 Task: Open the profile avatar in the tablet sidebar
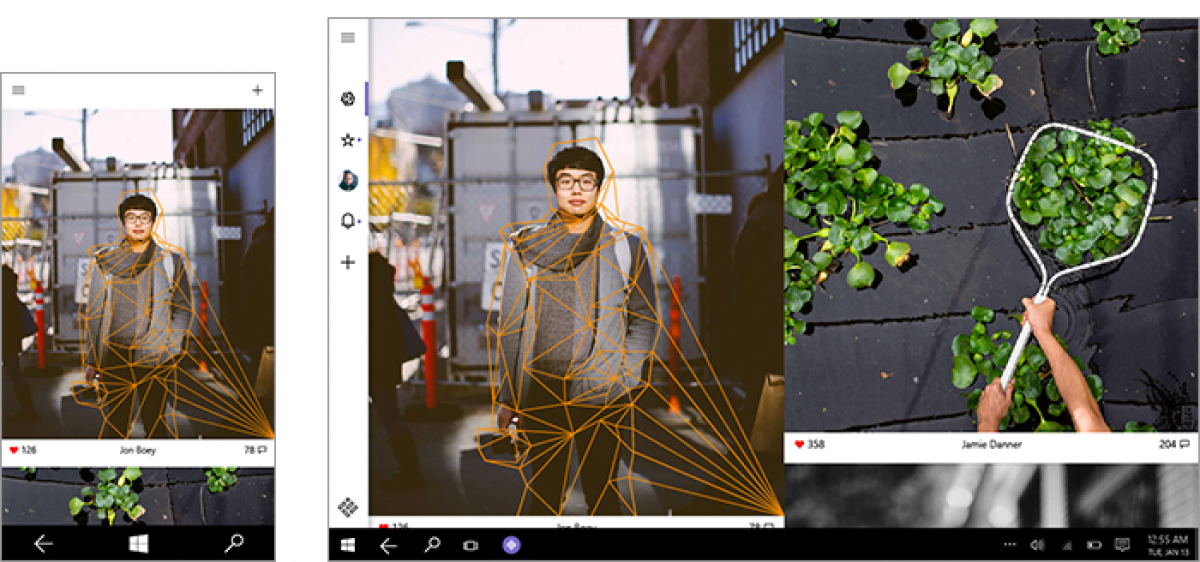(348, 180)
